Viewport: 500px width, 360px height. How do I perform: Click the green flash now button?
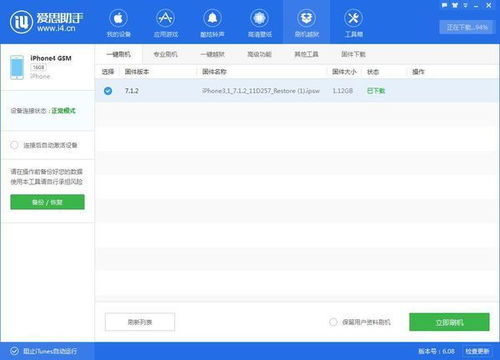[449, 322]
